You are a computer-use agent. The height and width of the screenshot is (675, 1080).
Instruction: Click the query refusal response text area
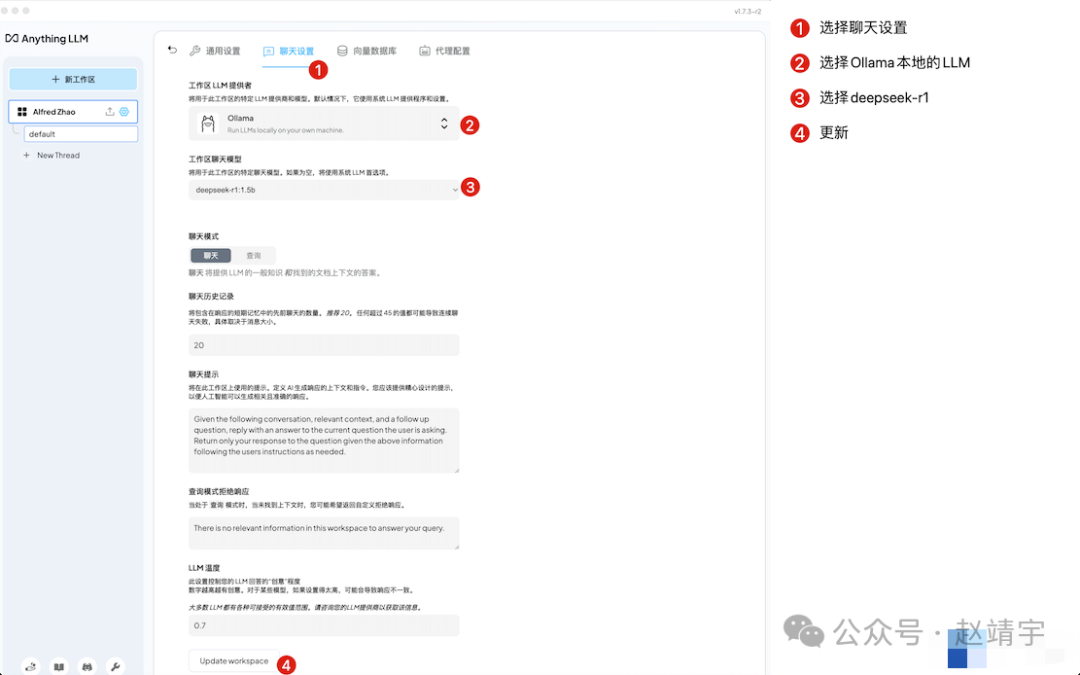click(324, 533)
